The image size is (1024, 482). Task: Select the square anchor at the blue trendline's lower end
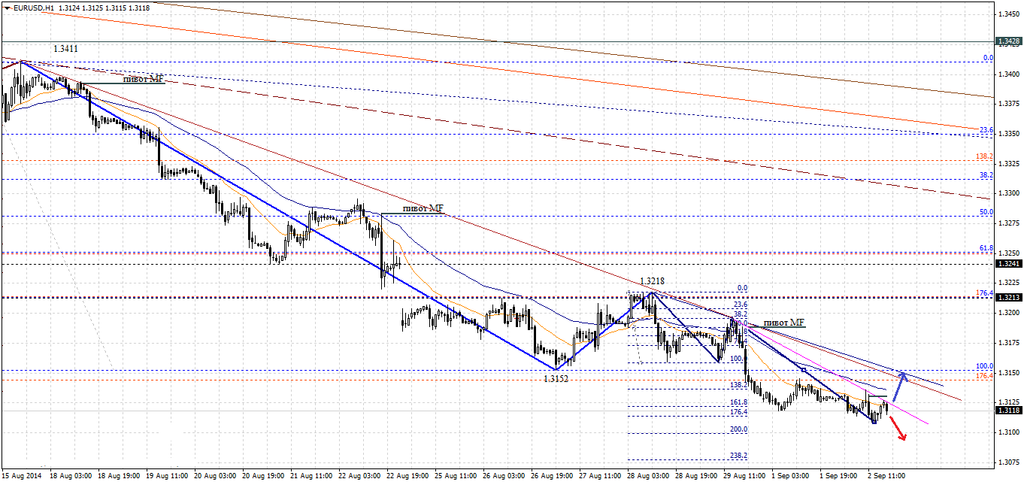tap(875, 421)
